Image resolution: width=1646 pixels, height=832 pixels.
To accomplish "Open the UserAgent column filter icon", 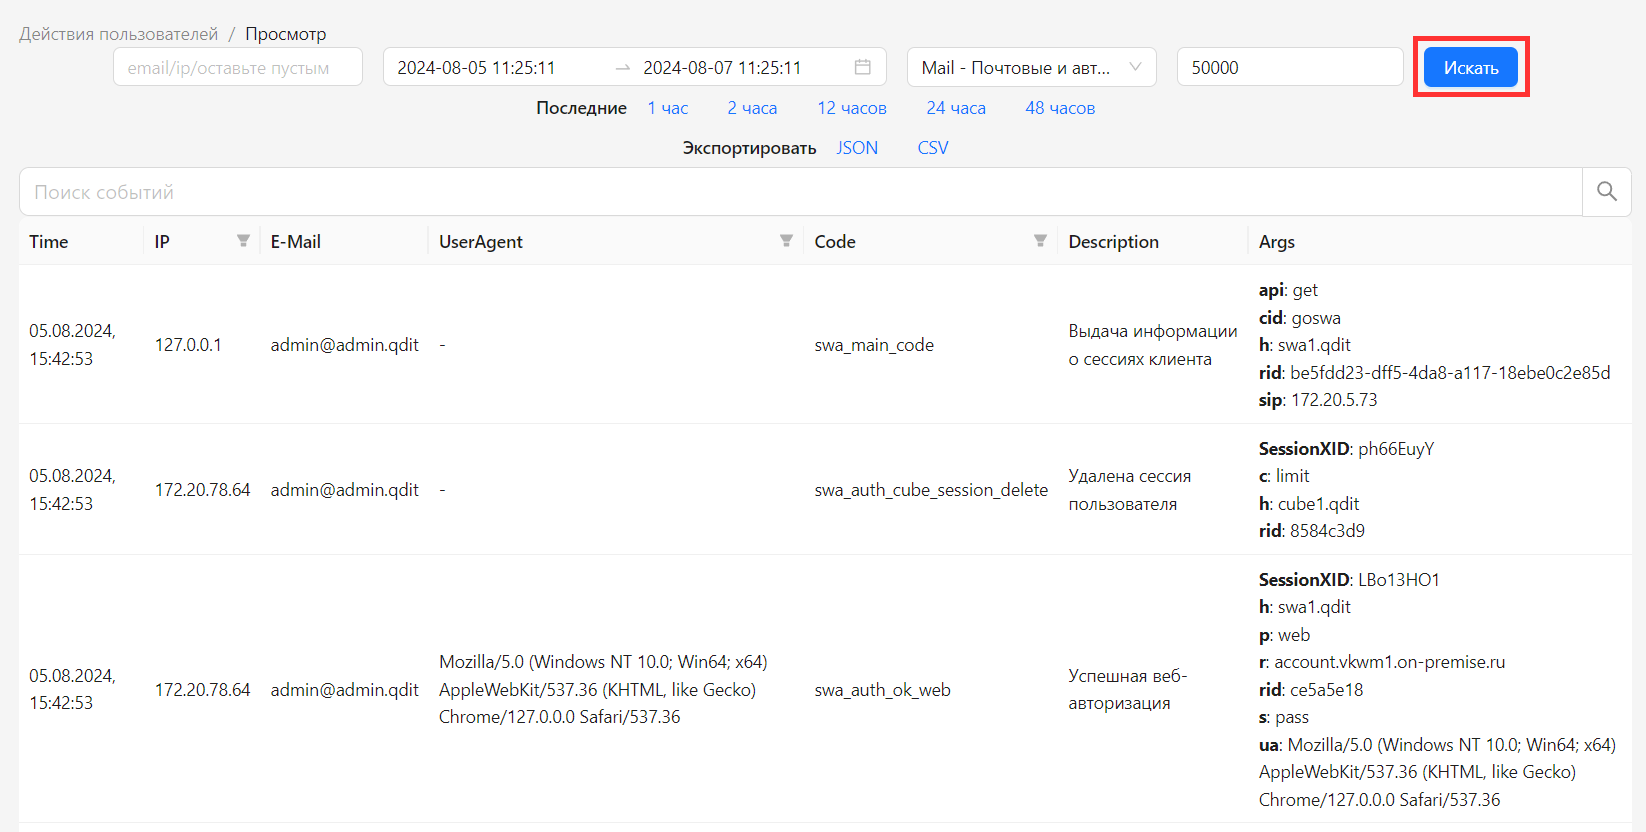I will [x=786, y=241].
